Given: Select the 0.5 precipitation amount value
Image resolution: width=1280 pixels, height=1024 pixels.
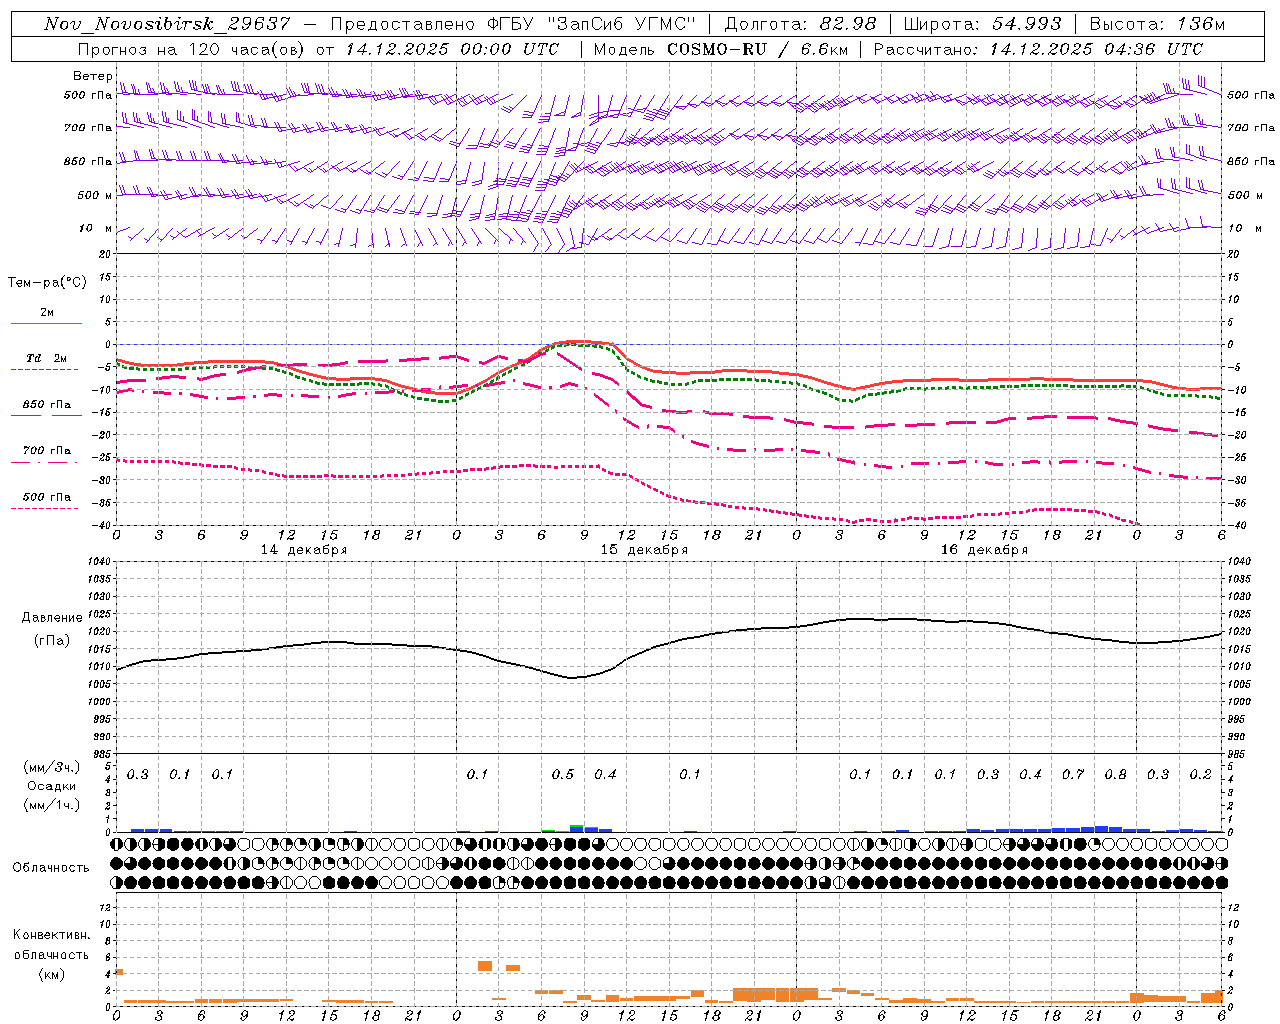Looking at the screenshot, I should coord(563,775).
